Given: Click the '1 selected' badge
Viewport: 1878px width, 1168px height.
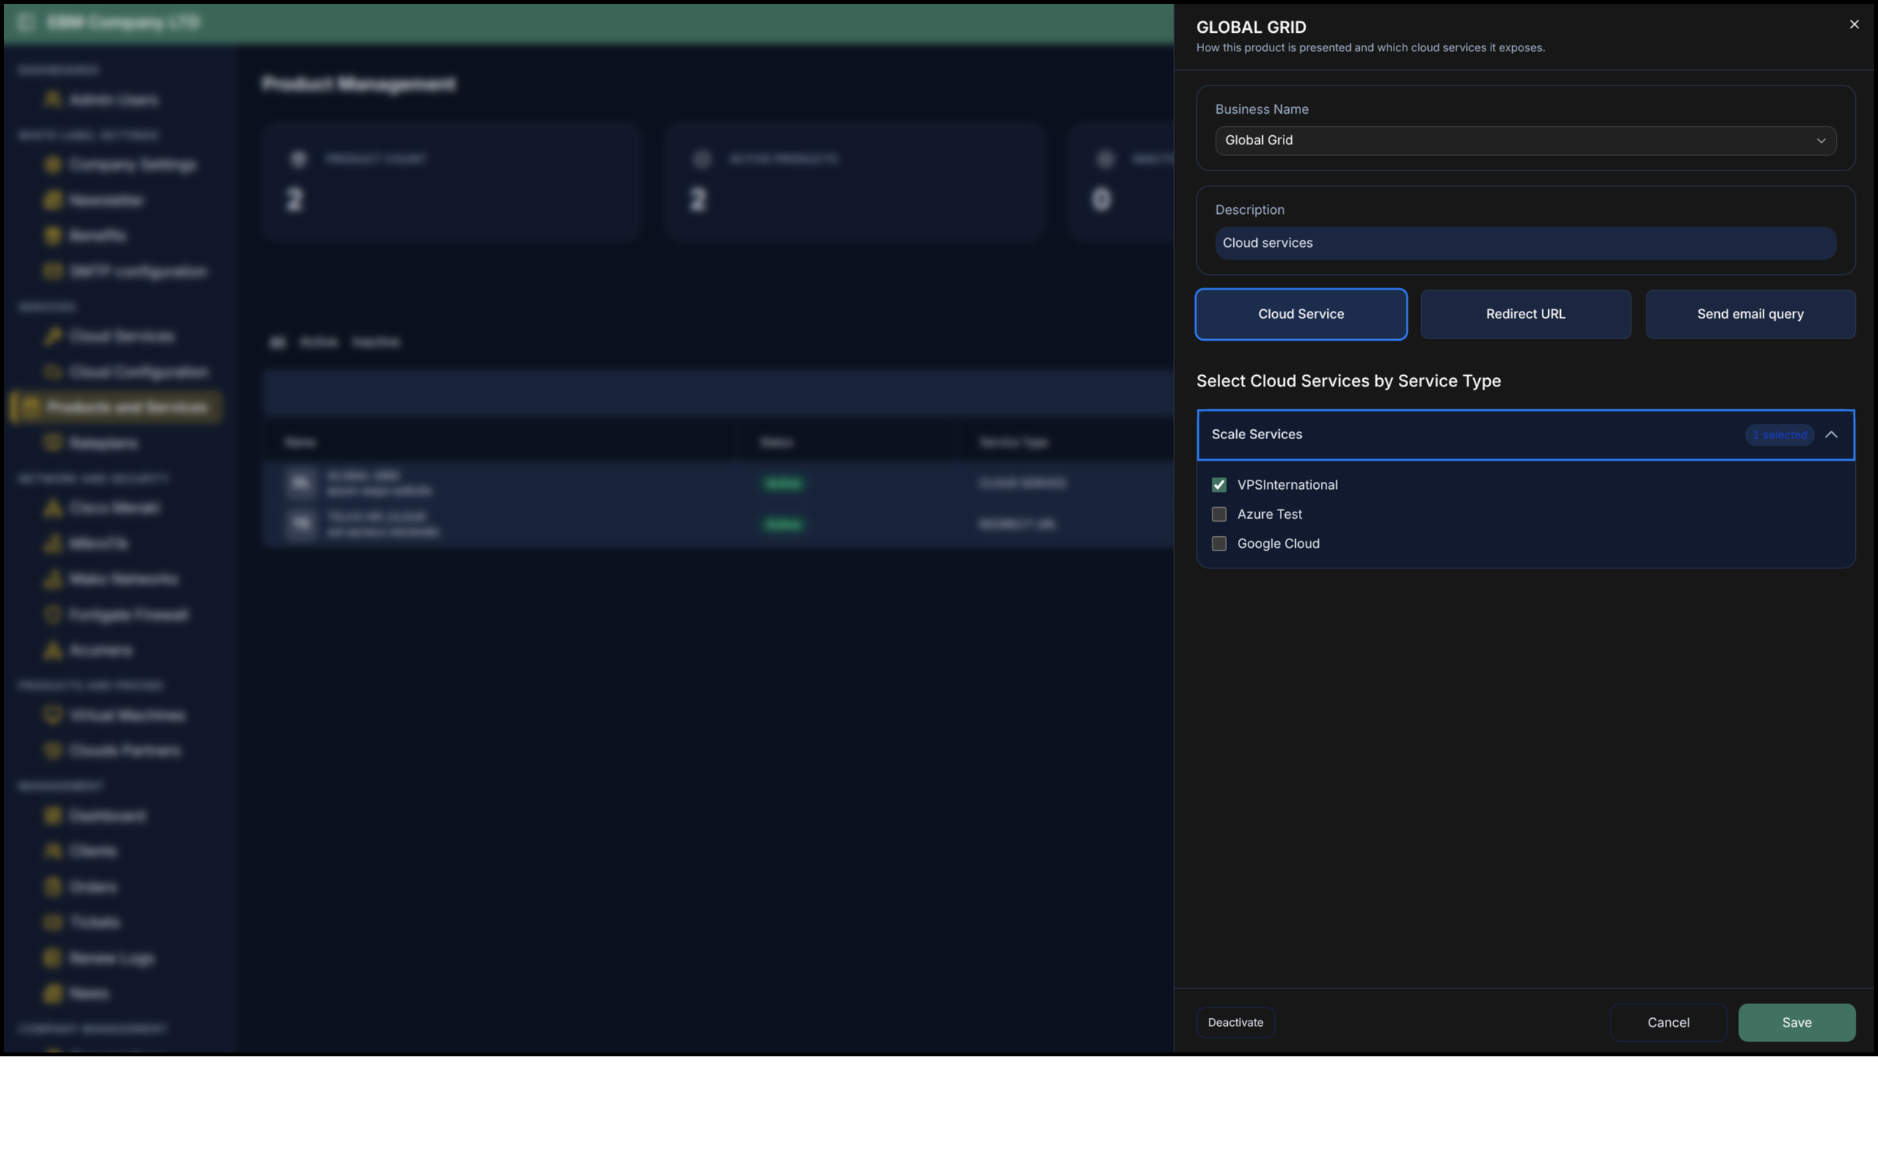Looking at the screenshot, I should tap(1779, 435).
